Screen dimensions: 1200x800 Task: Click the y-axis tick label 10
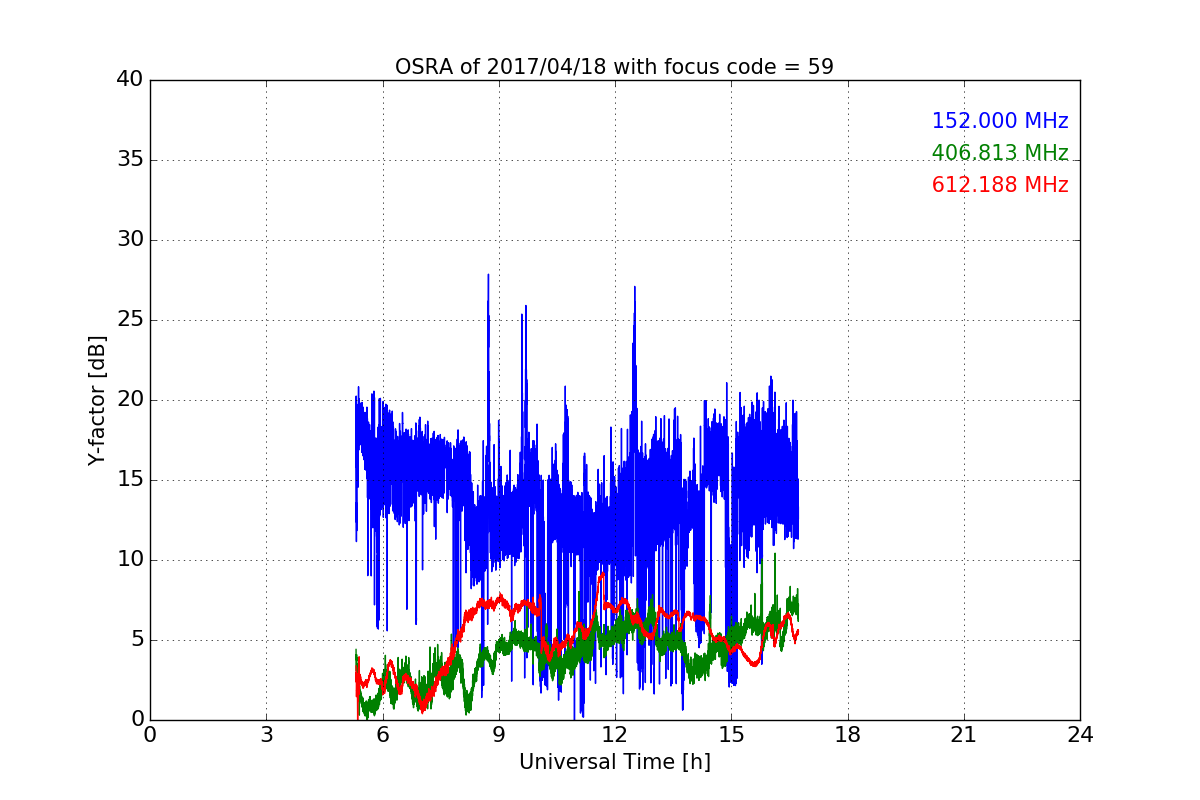(x=130, y=560)
